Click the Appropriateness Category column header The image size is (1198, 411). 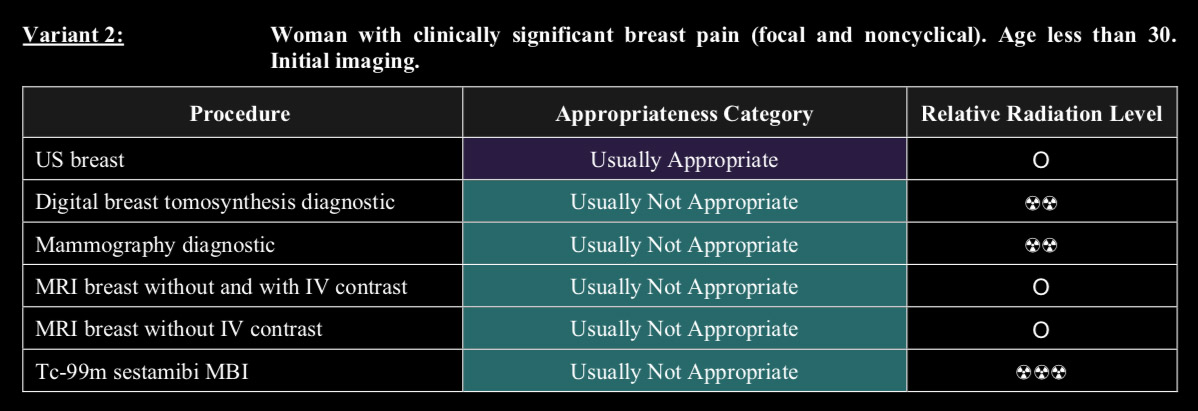pyautogui.click(x=685, y=113)
